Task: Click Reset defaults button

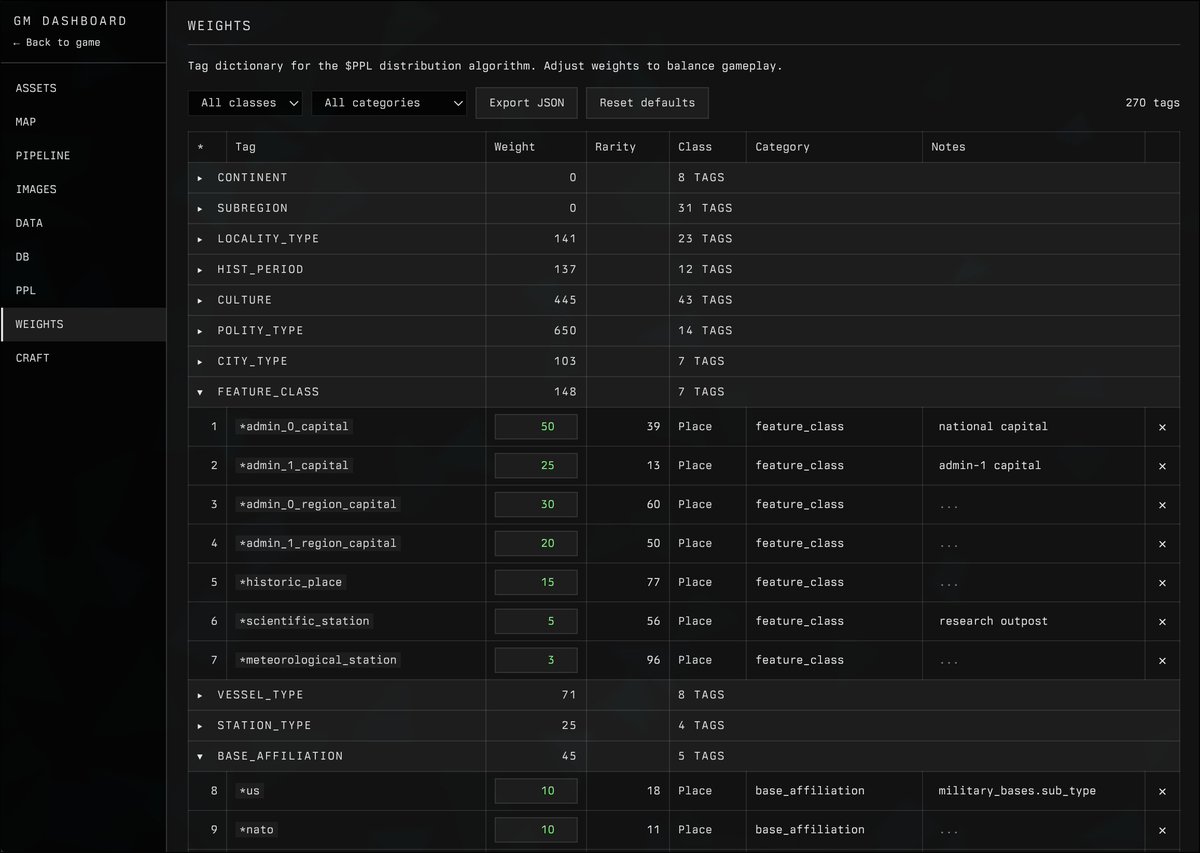Action: point(647,103)
